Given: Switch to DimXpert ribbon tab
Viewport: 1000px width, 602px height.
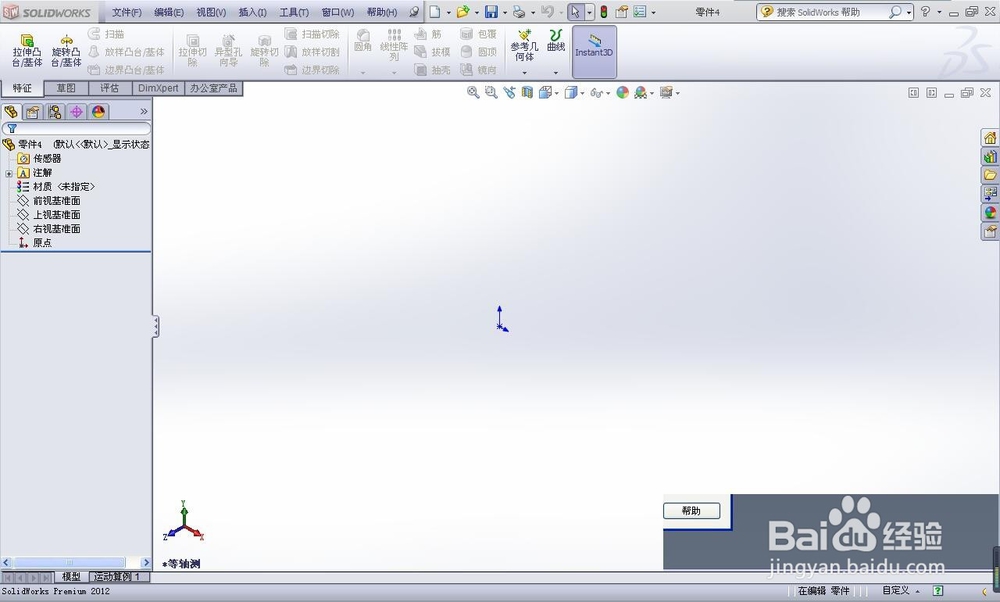Looking at the screenshot, I should tap(158, 88).
